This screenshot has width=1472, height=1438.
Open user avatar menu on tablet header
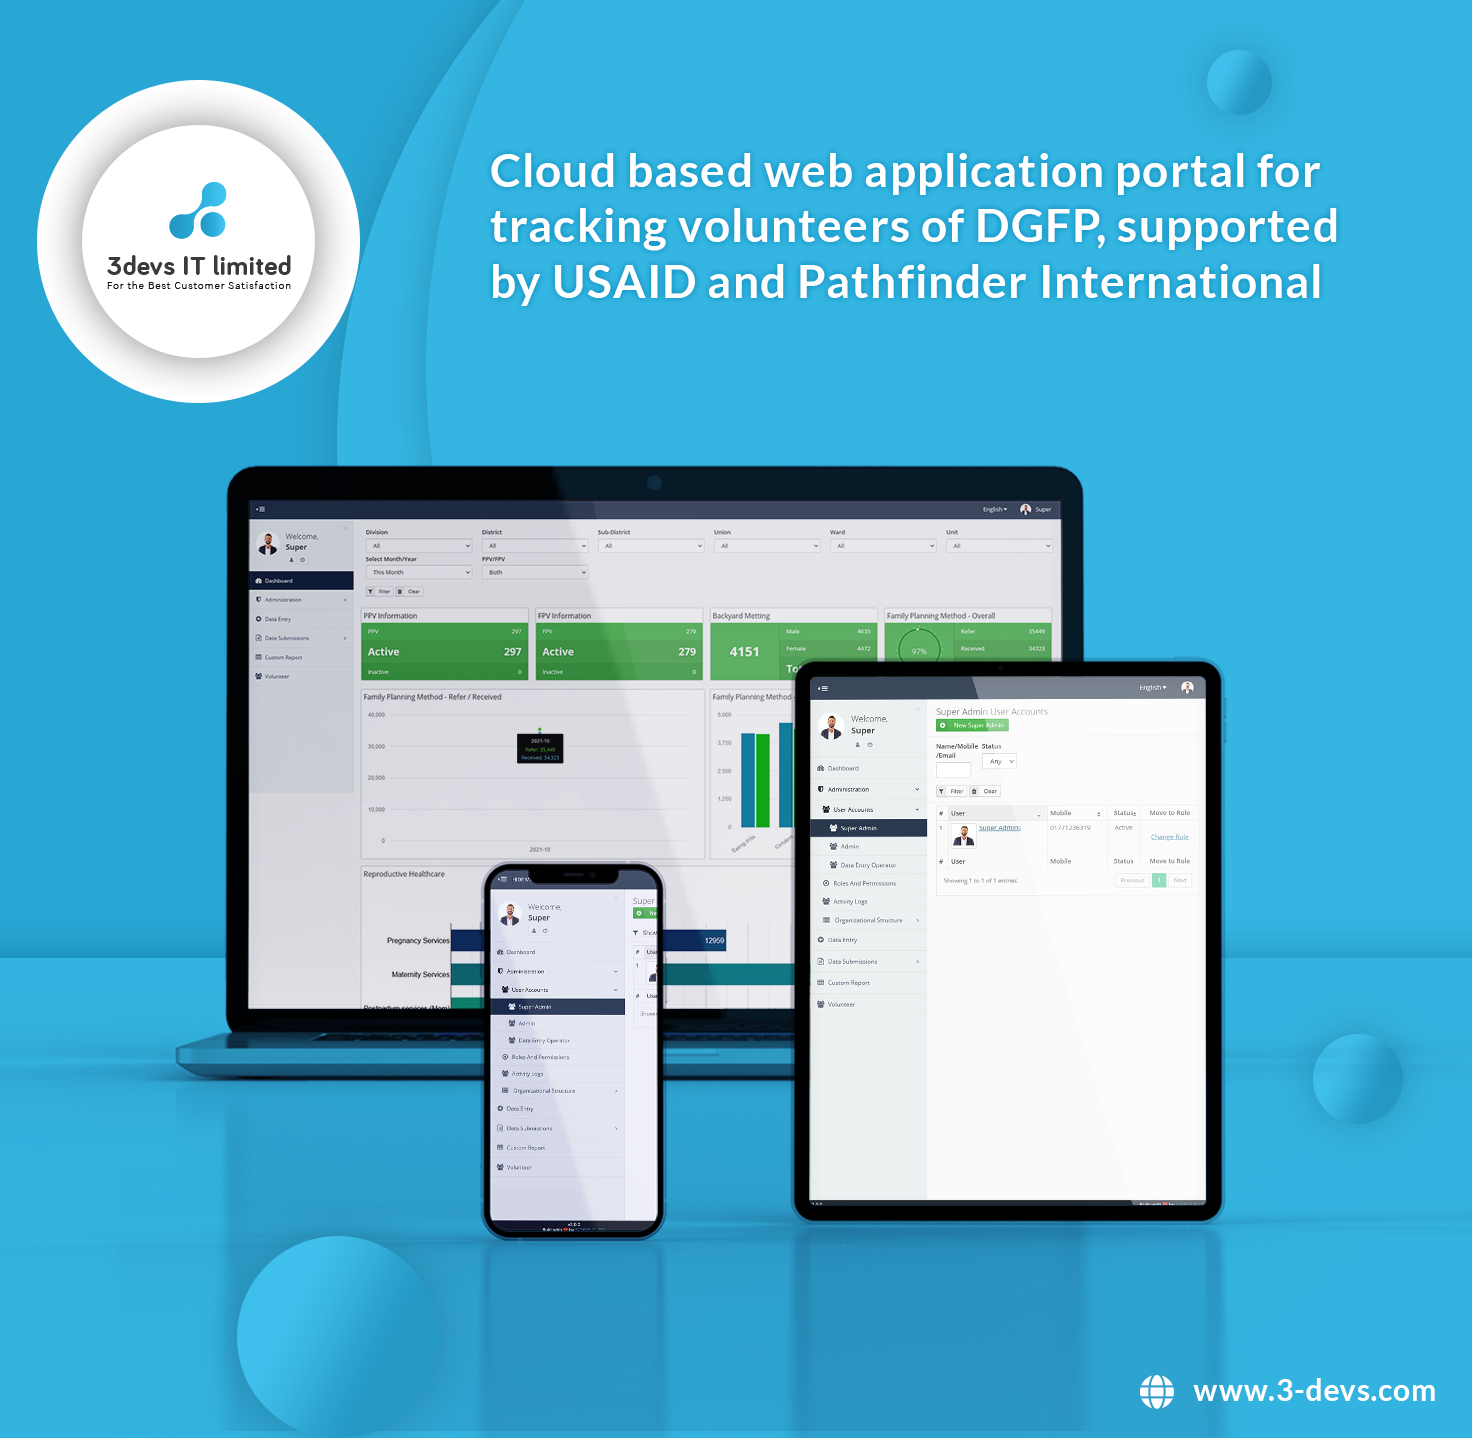[x=1187, y=687]
